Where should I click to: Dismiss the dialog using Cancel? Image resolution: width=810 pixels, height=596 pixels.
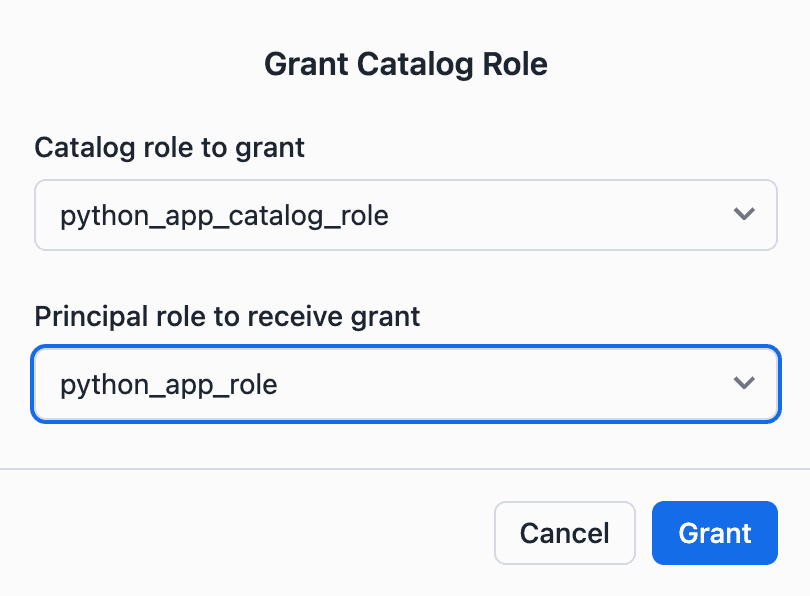coord(564,533)
